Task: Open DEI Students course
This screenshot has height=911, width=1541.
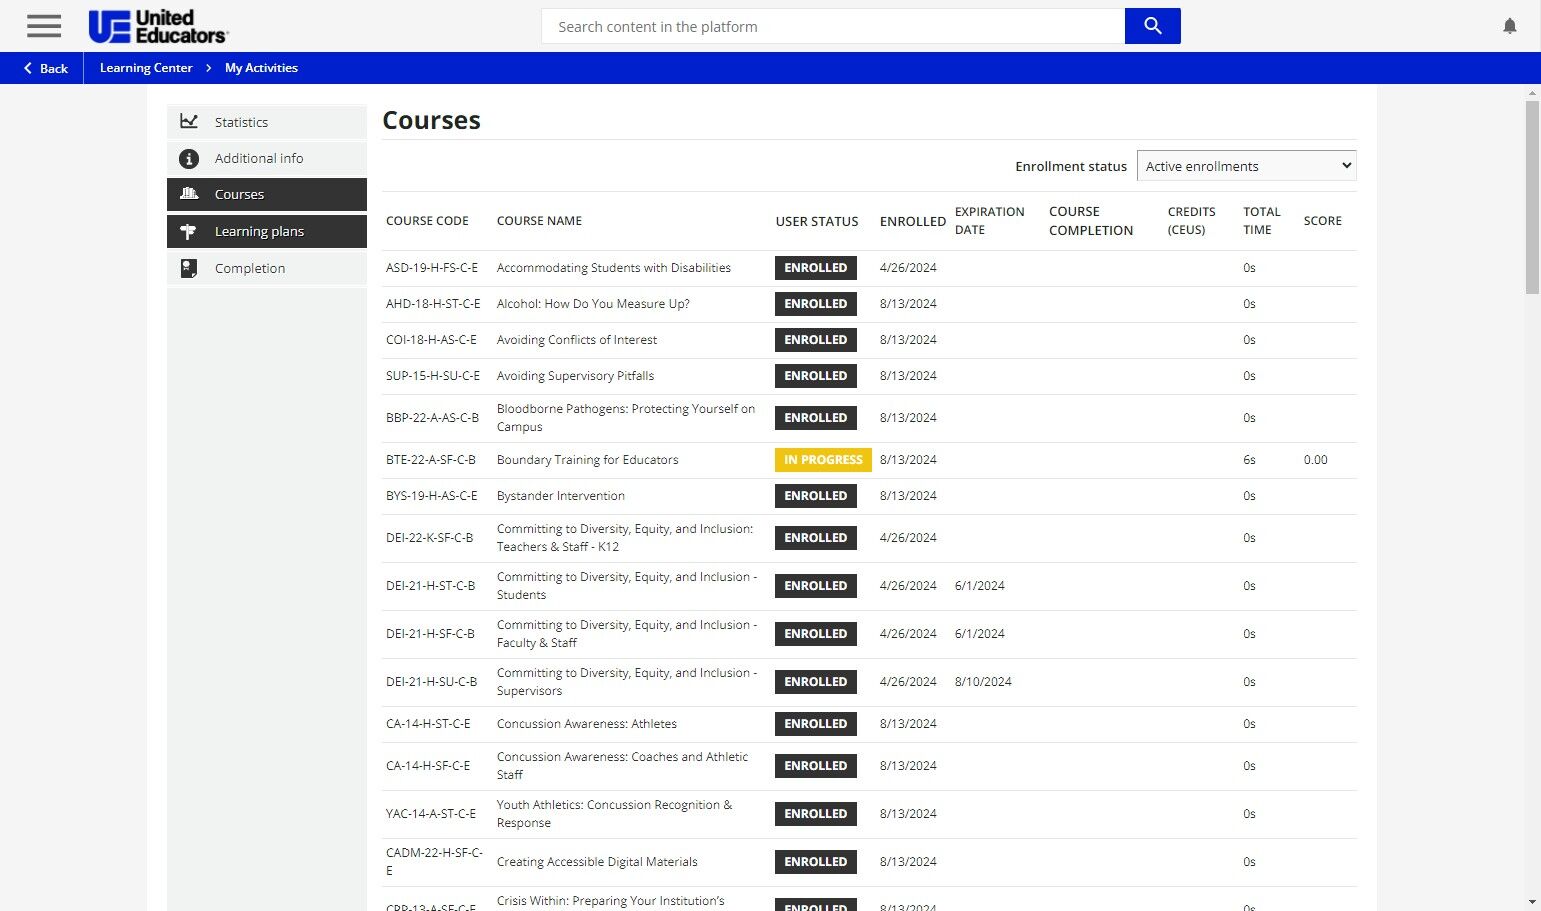Action: [627, 586]
